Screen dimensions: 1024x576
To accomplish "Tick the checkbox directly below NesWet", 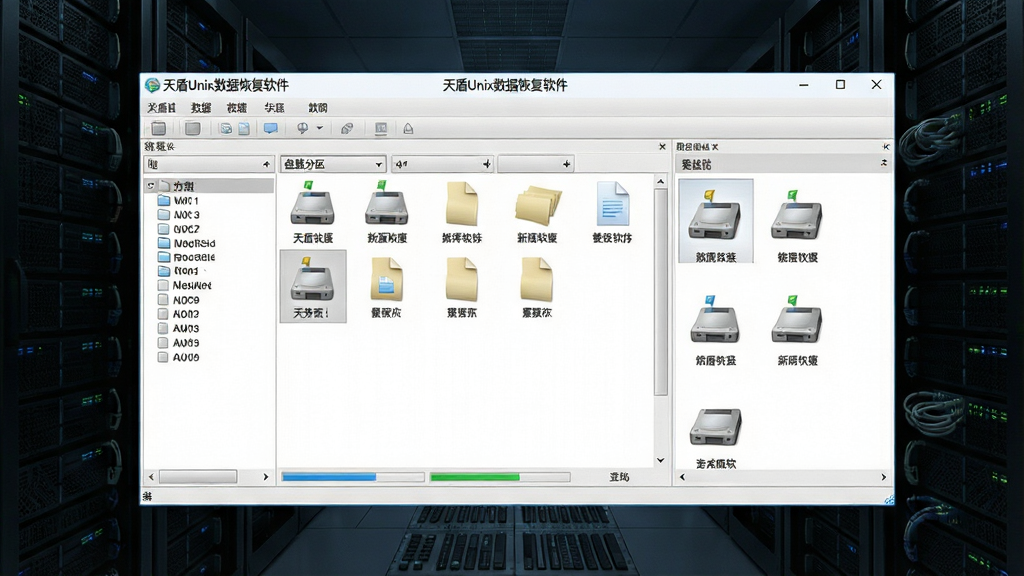I will click(x=163, y=300).
